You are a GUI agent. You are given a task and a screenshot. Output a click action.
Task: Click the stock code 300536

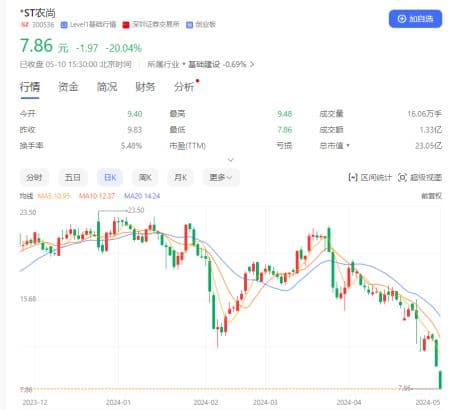pos(43,24)
